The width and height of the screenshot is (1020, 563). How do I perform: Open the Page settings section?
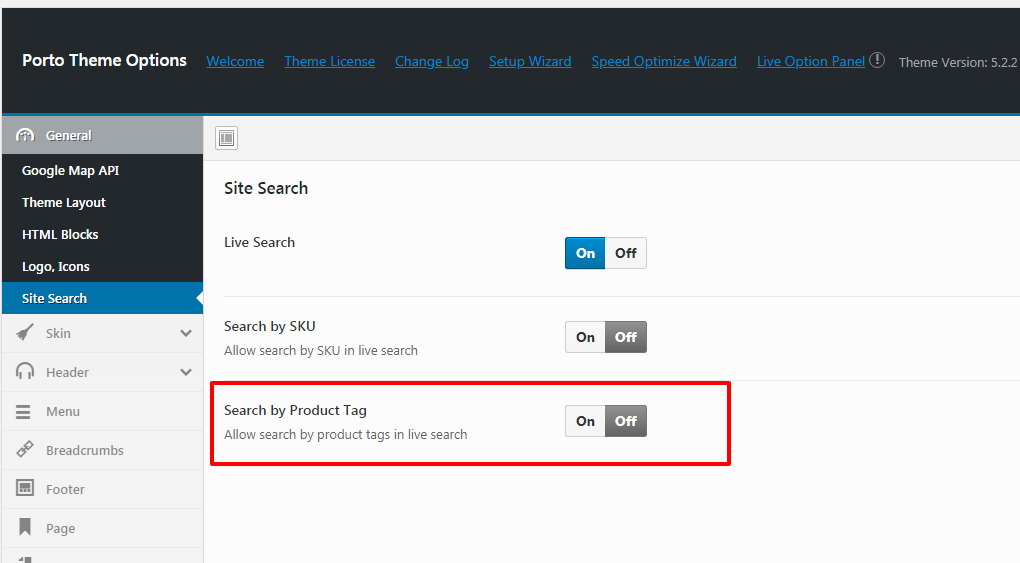pyautogui.click(x=103, y=529)
